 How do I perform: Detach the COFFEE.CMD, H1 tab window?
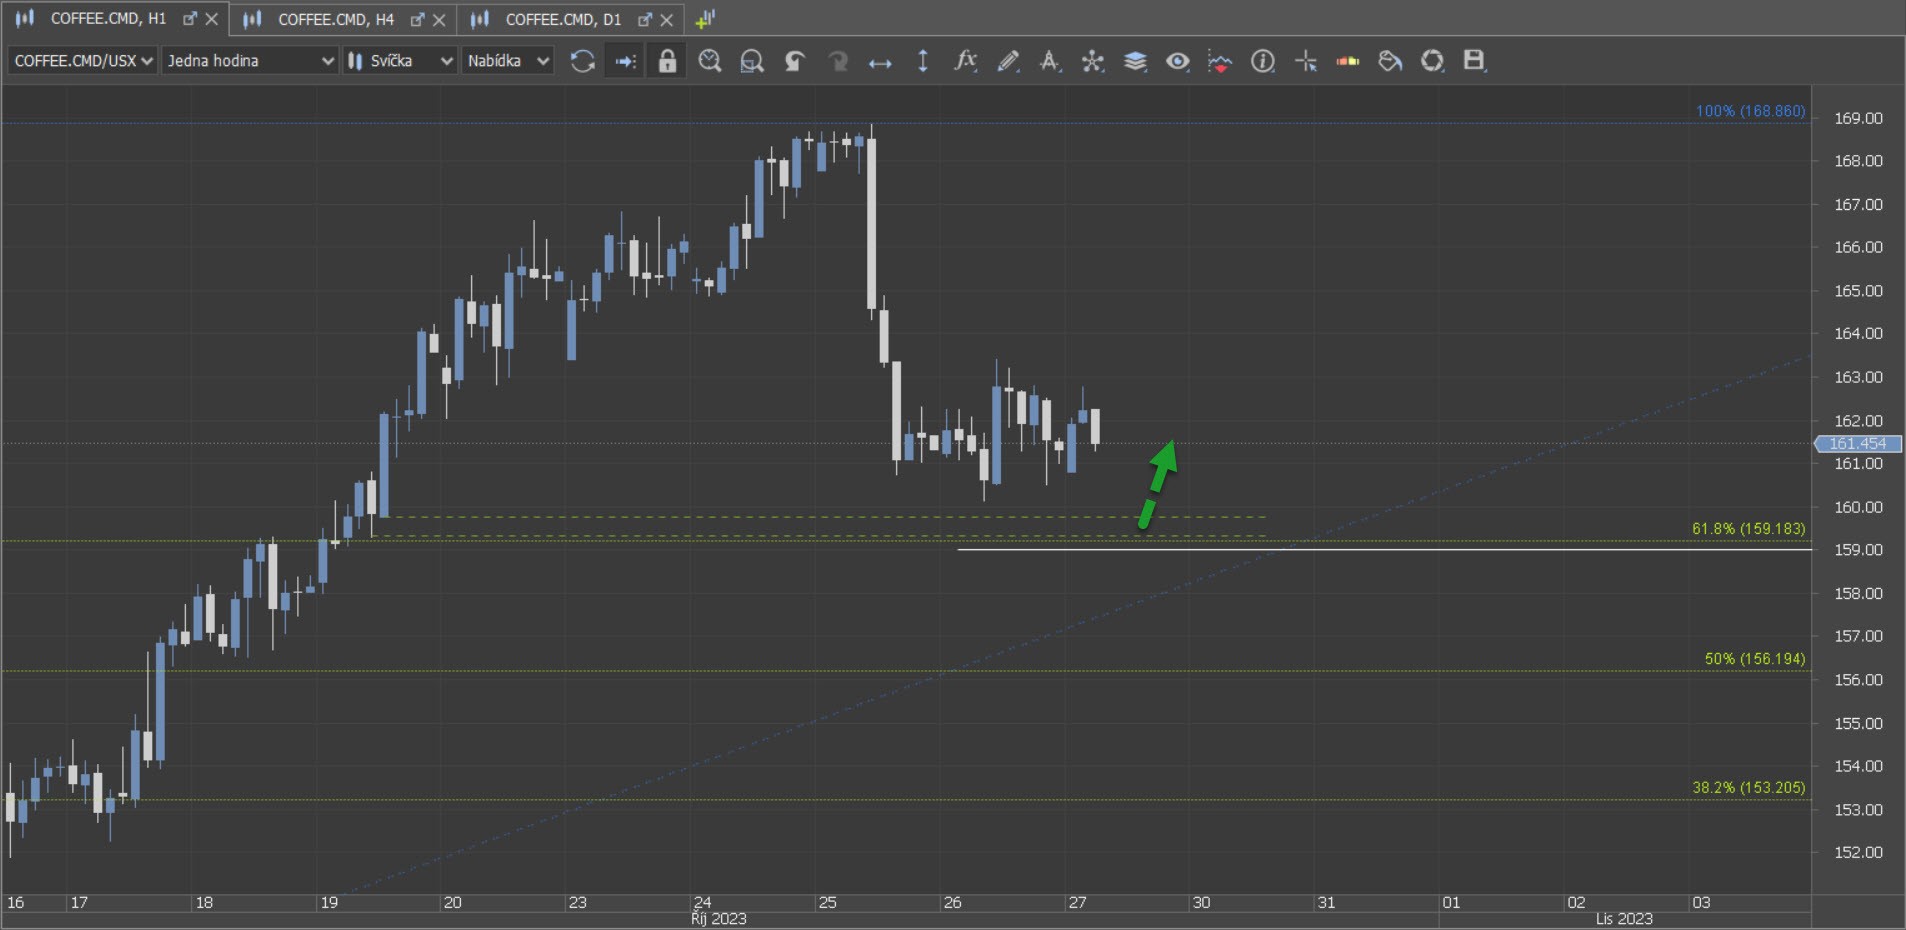[x=190, y=19]
